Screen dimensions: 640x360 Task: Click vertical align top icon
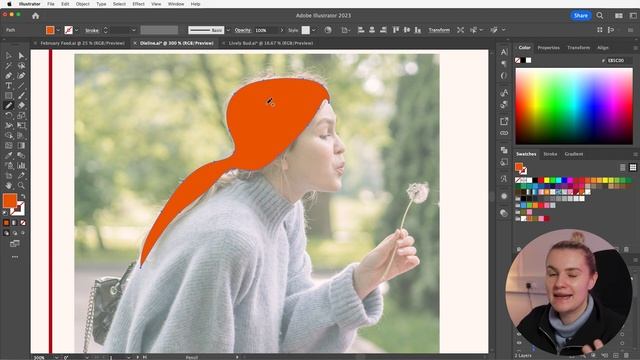396,30
